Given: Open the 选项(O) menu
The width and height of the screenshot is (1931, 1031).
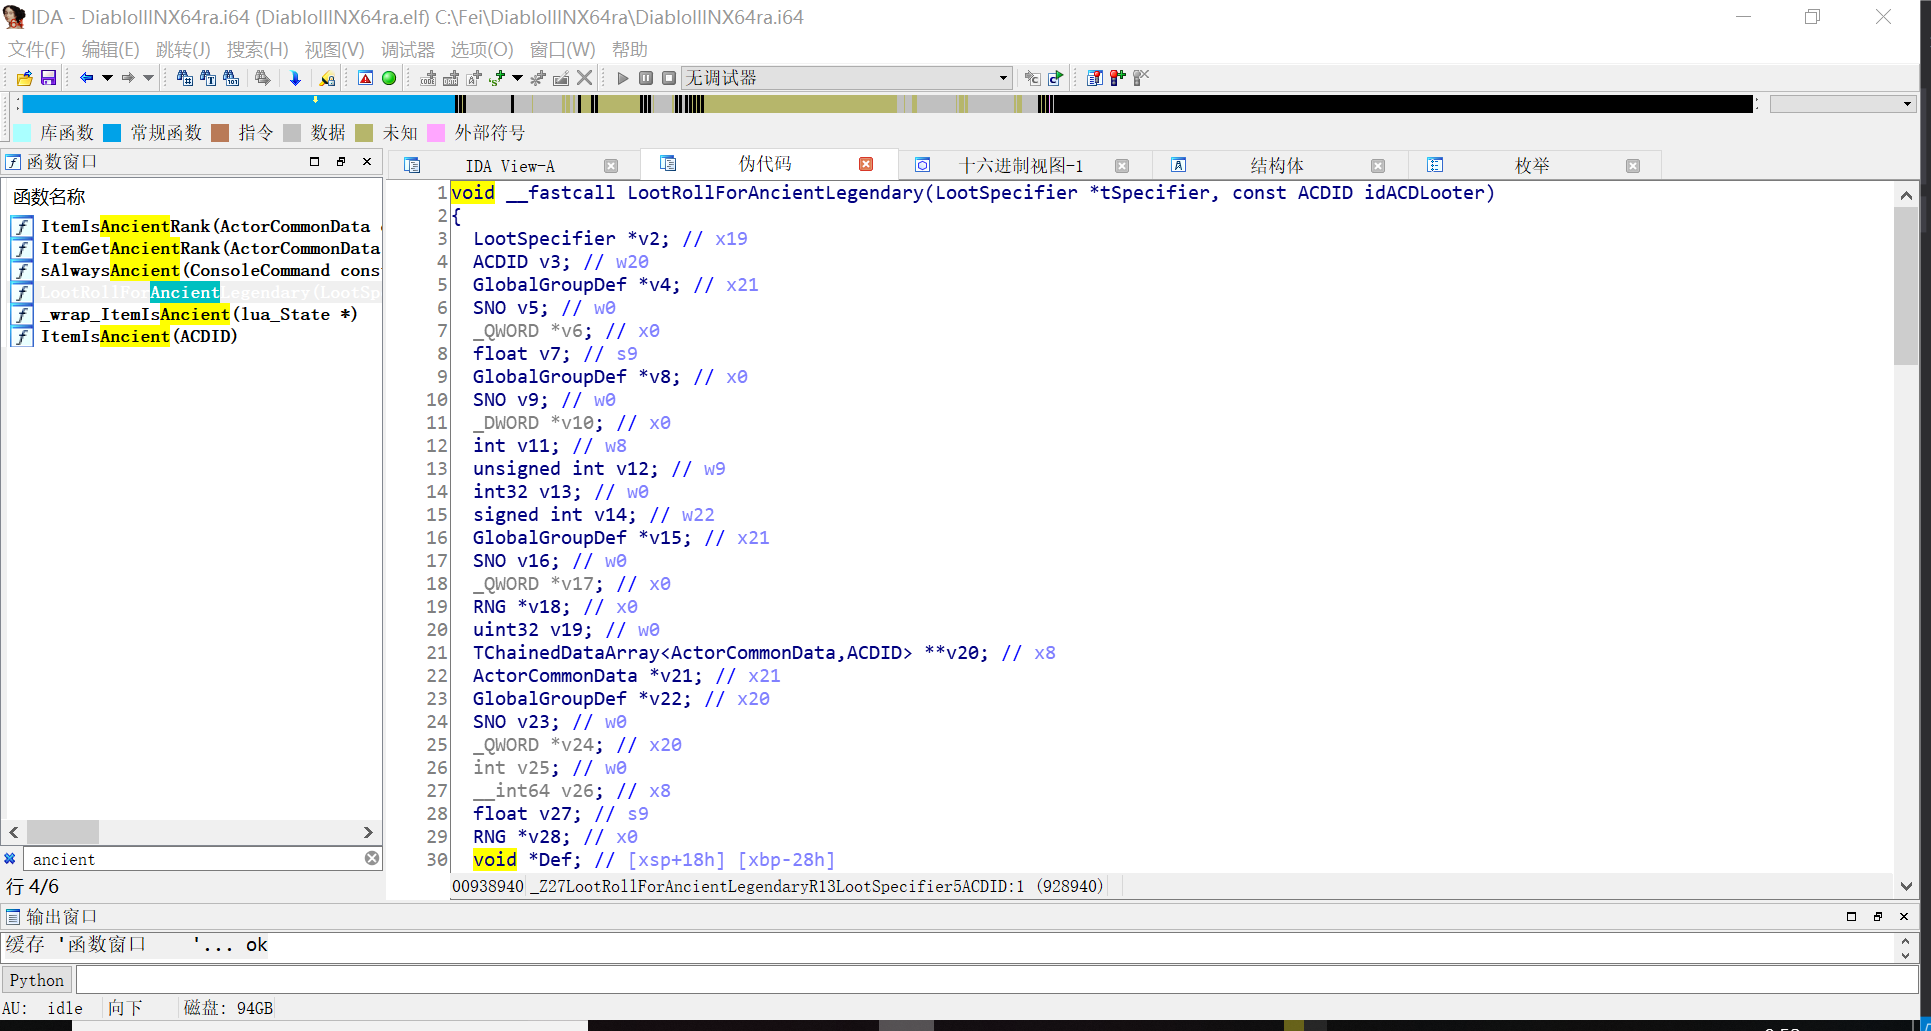Looking at the screenshot, I should tap(481, 49).
